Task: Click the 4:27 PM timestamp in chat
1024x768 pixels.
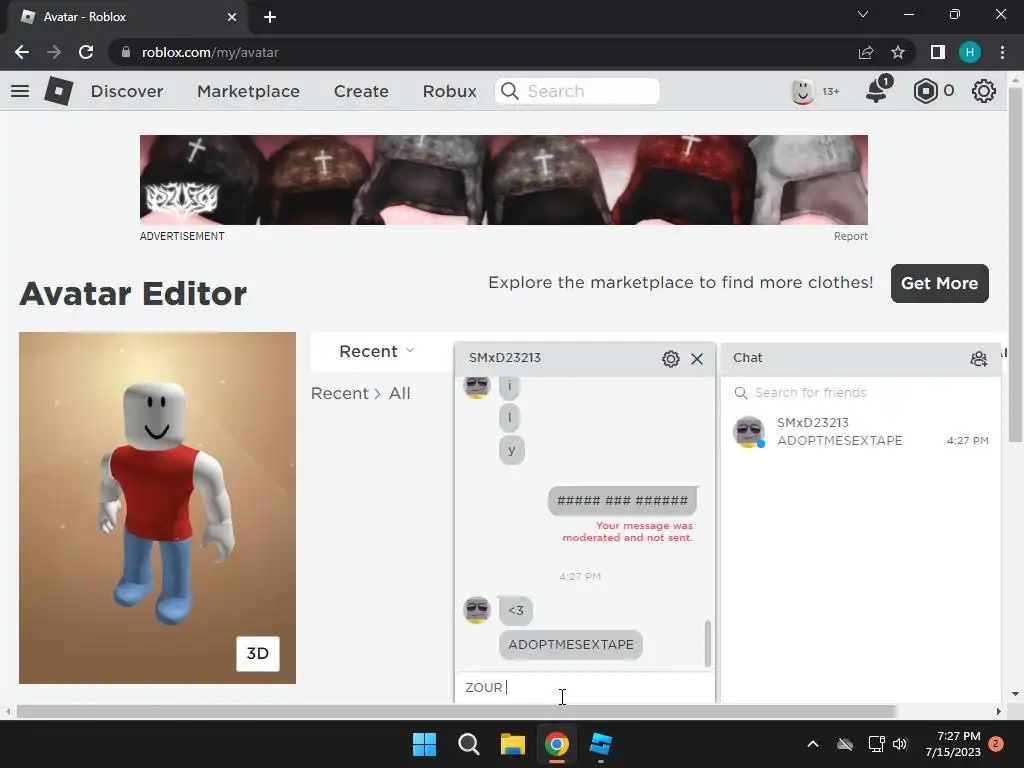Action: point(580,576)
